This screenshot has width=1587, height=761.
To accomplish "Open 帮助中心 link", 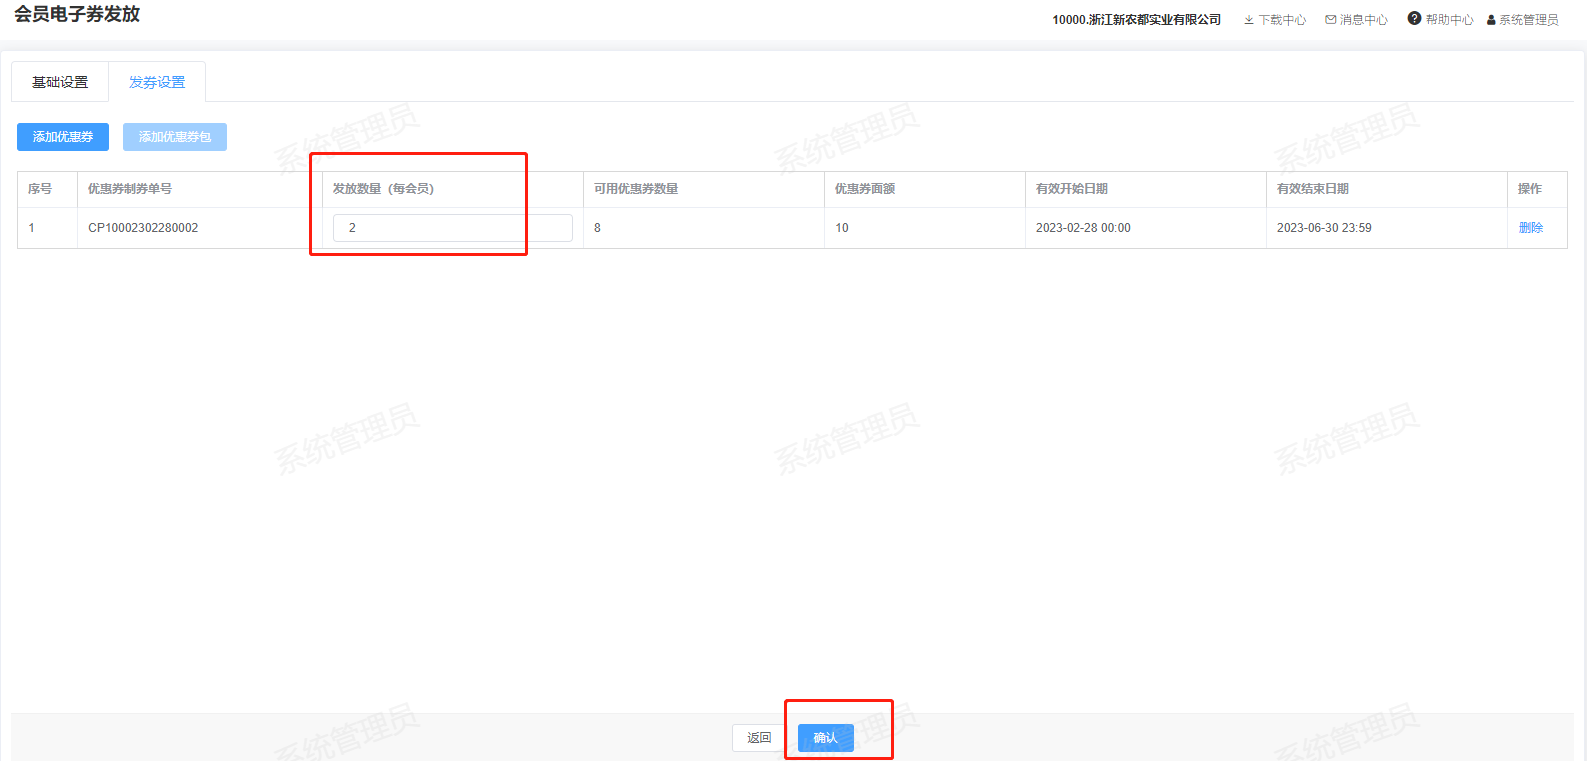I will 1449,20.
